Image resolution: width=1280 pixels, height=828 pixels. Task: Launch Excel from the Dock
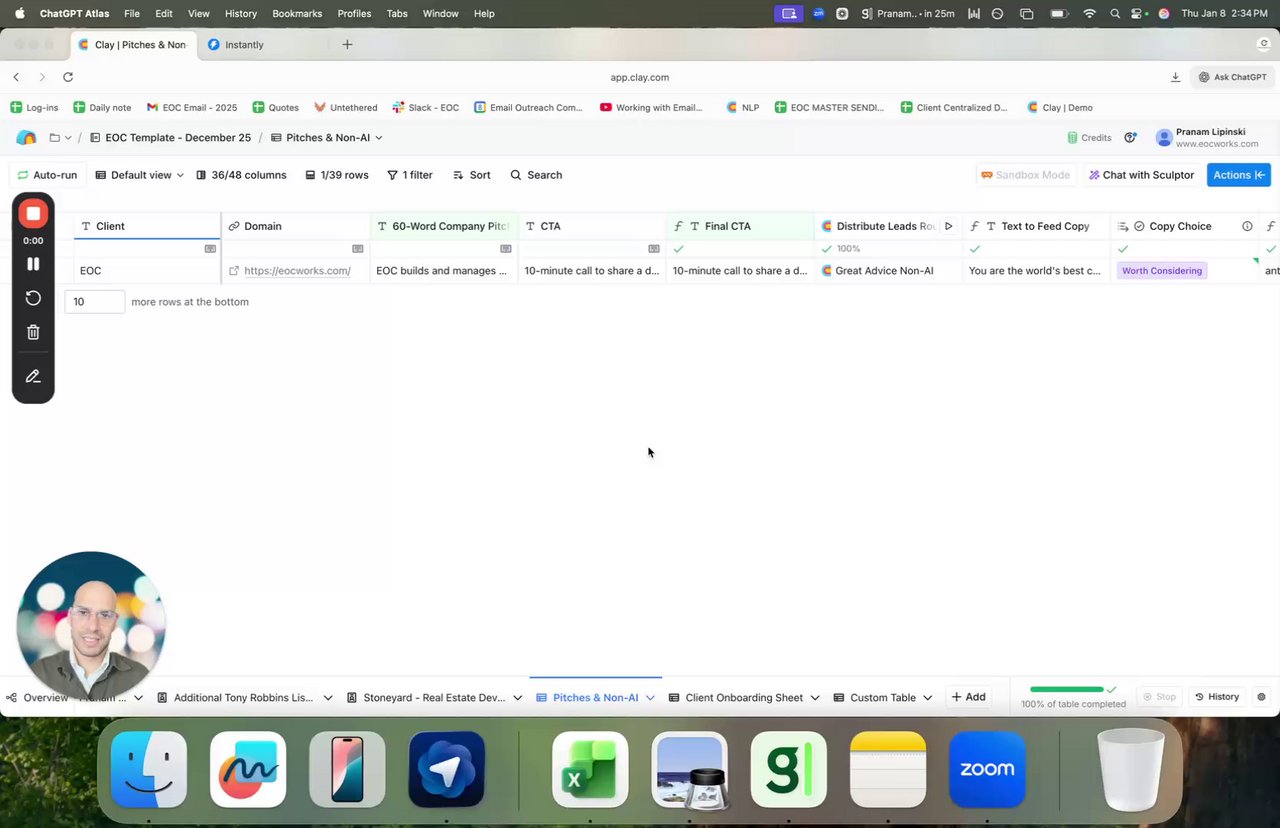(590, 768)
